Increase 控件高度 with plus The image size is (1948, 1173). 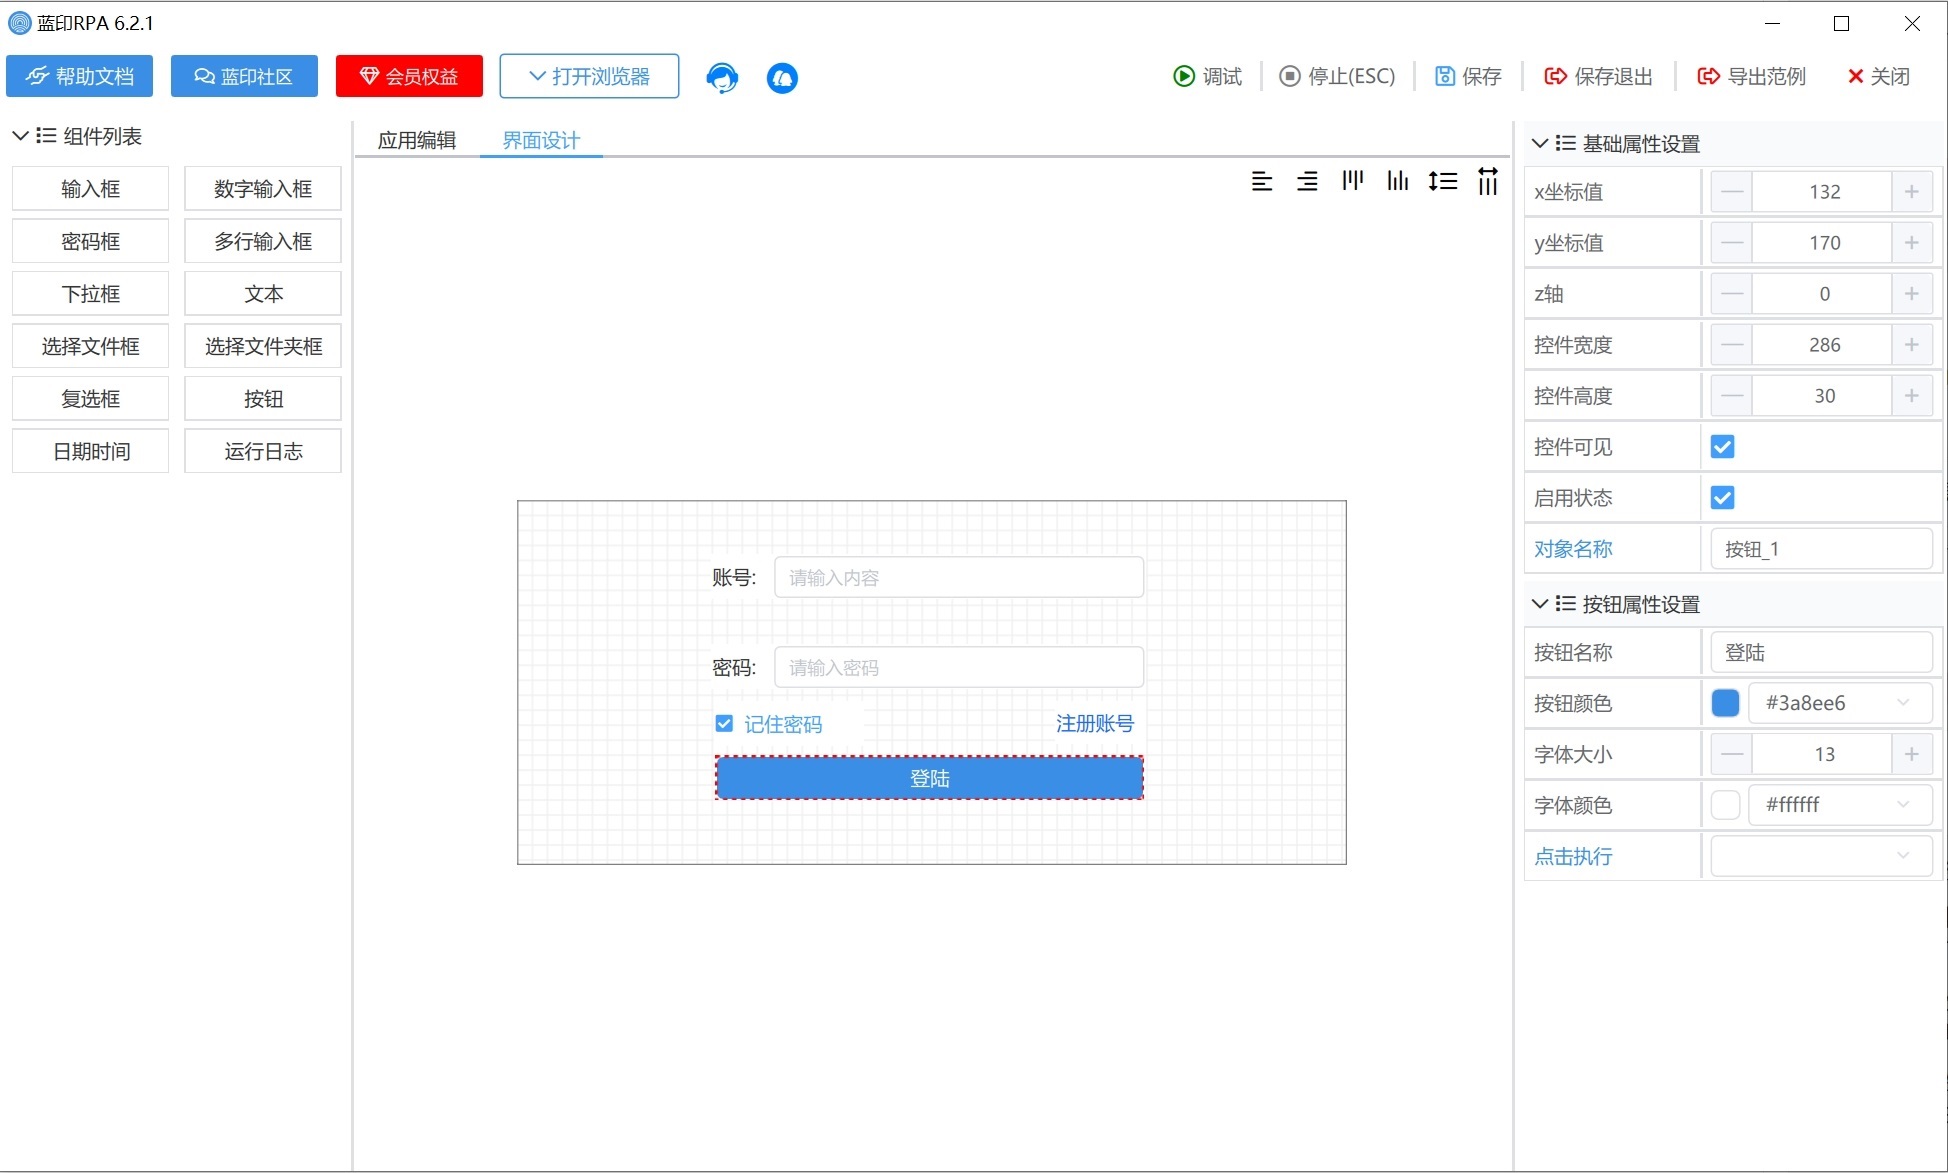[x=1912, y=395]
